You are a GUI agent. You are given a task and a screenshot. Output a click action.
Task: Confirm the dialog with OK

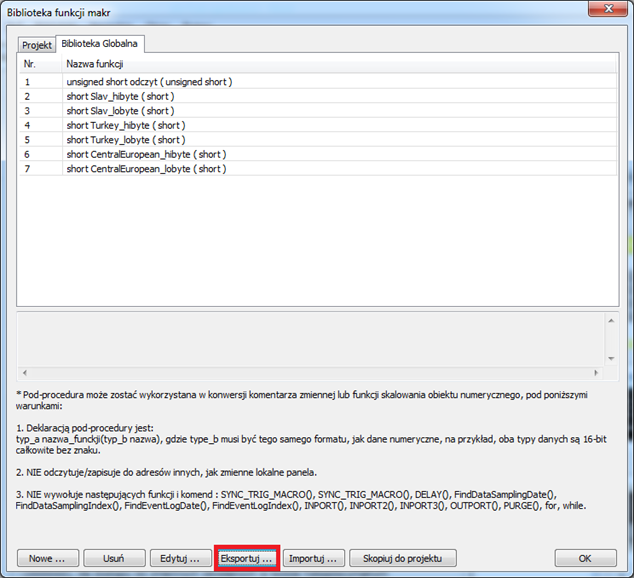click(x=585, y=558)
